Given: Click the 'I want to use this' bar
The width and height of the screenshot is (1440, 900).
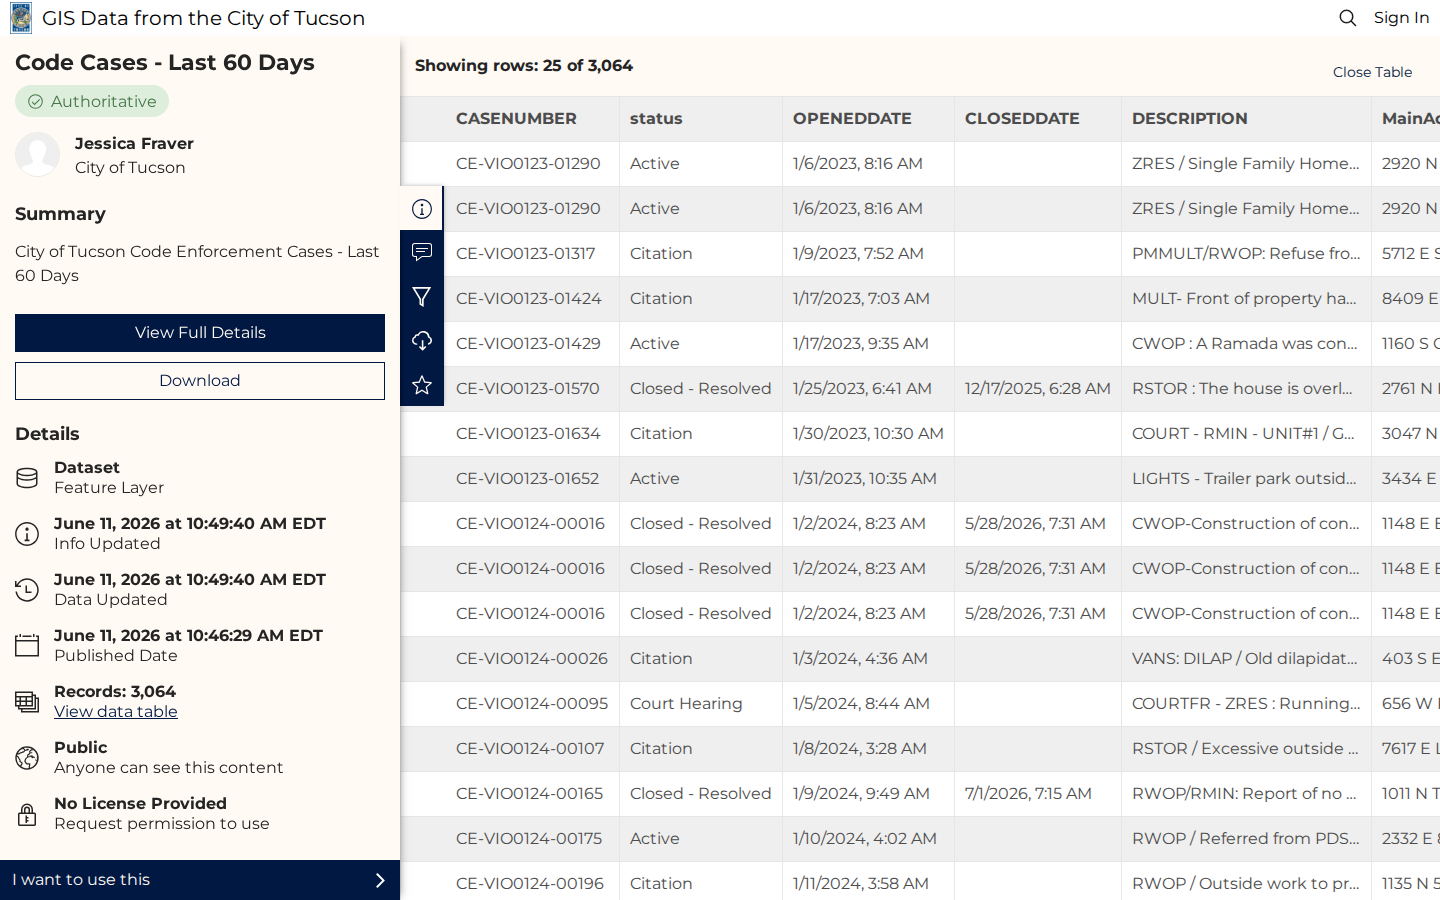Looking at the screenshot, I should [x=200, y=880].
